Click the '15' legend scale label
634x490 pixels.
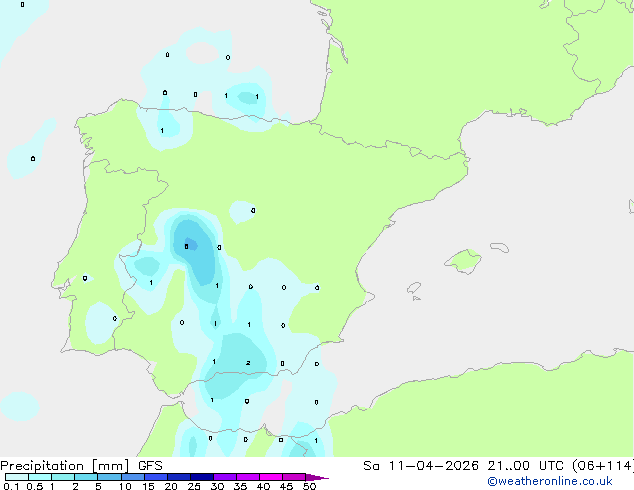coord(148,486)
